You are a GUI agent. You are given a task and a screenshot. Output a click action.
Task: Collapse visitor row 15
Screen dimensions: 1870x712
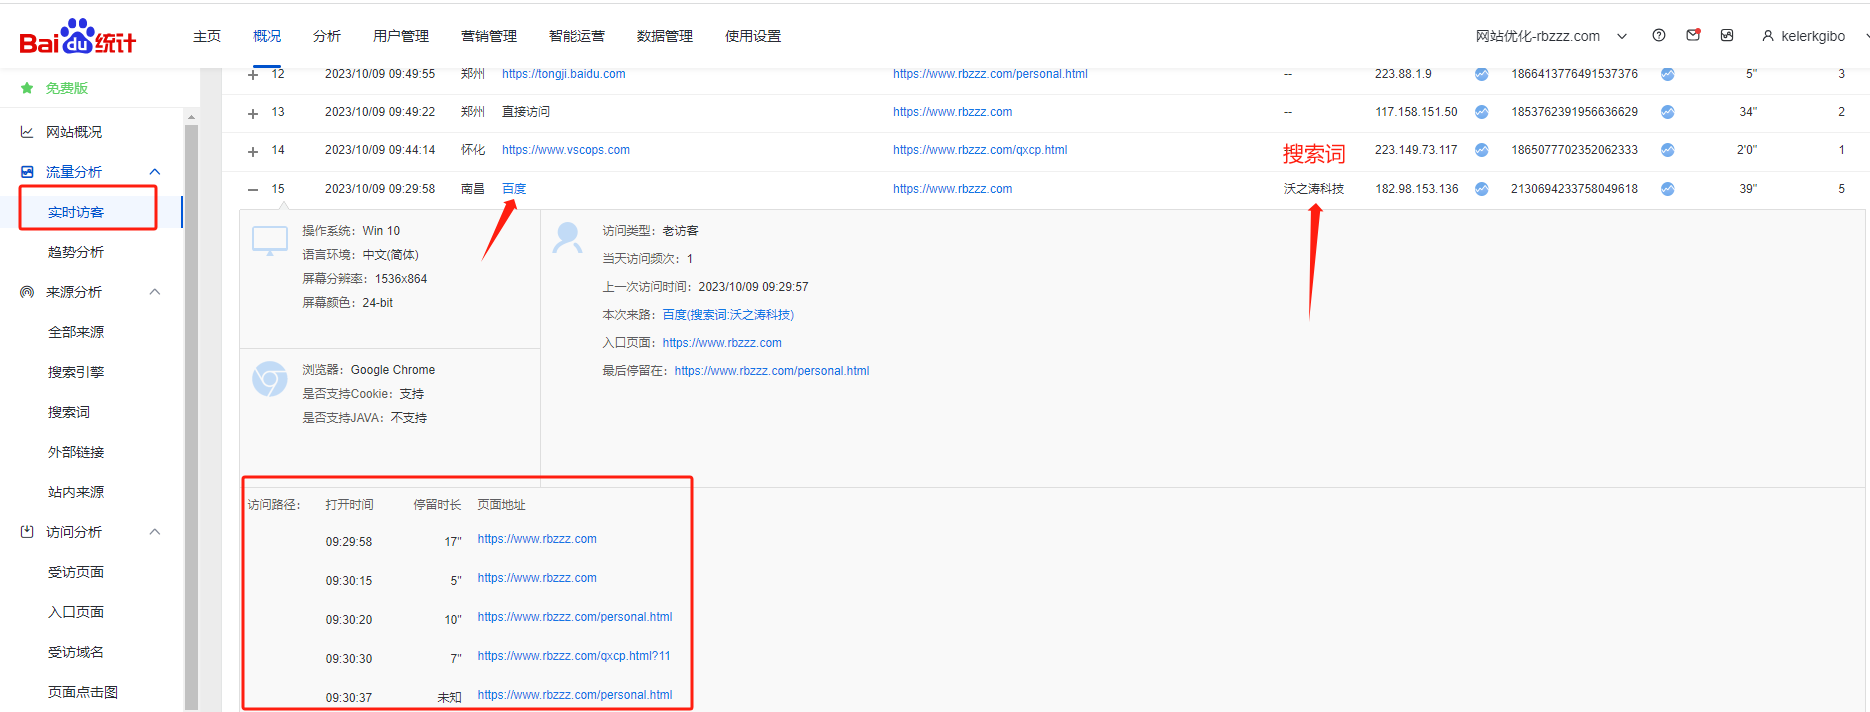click(253, 189)
